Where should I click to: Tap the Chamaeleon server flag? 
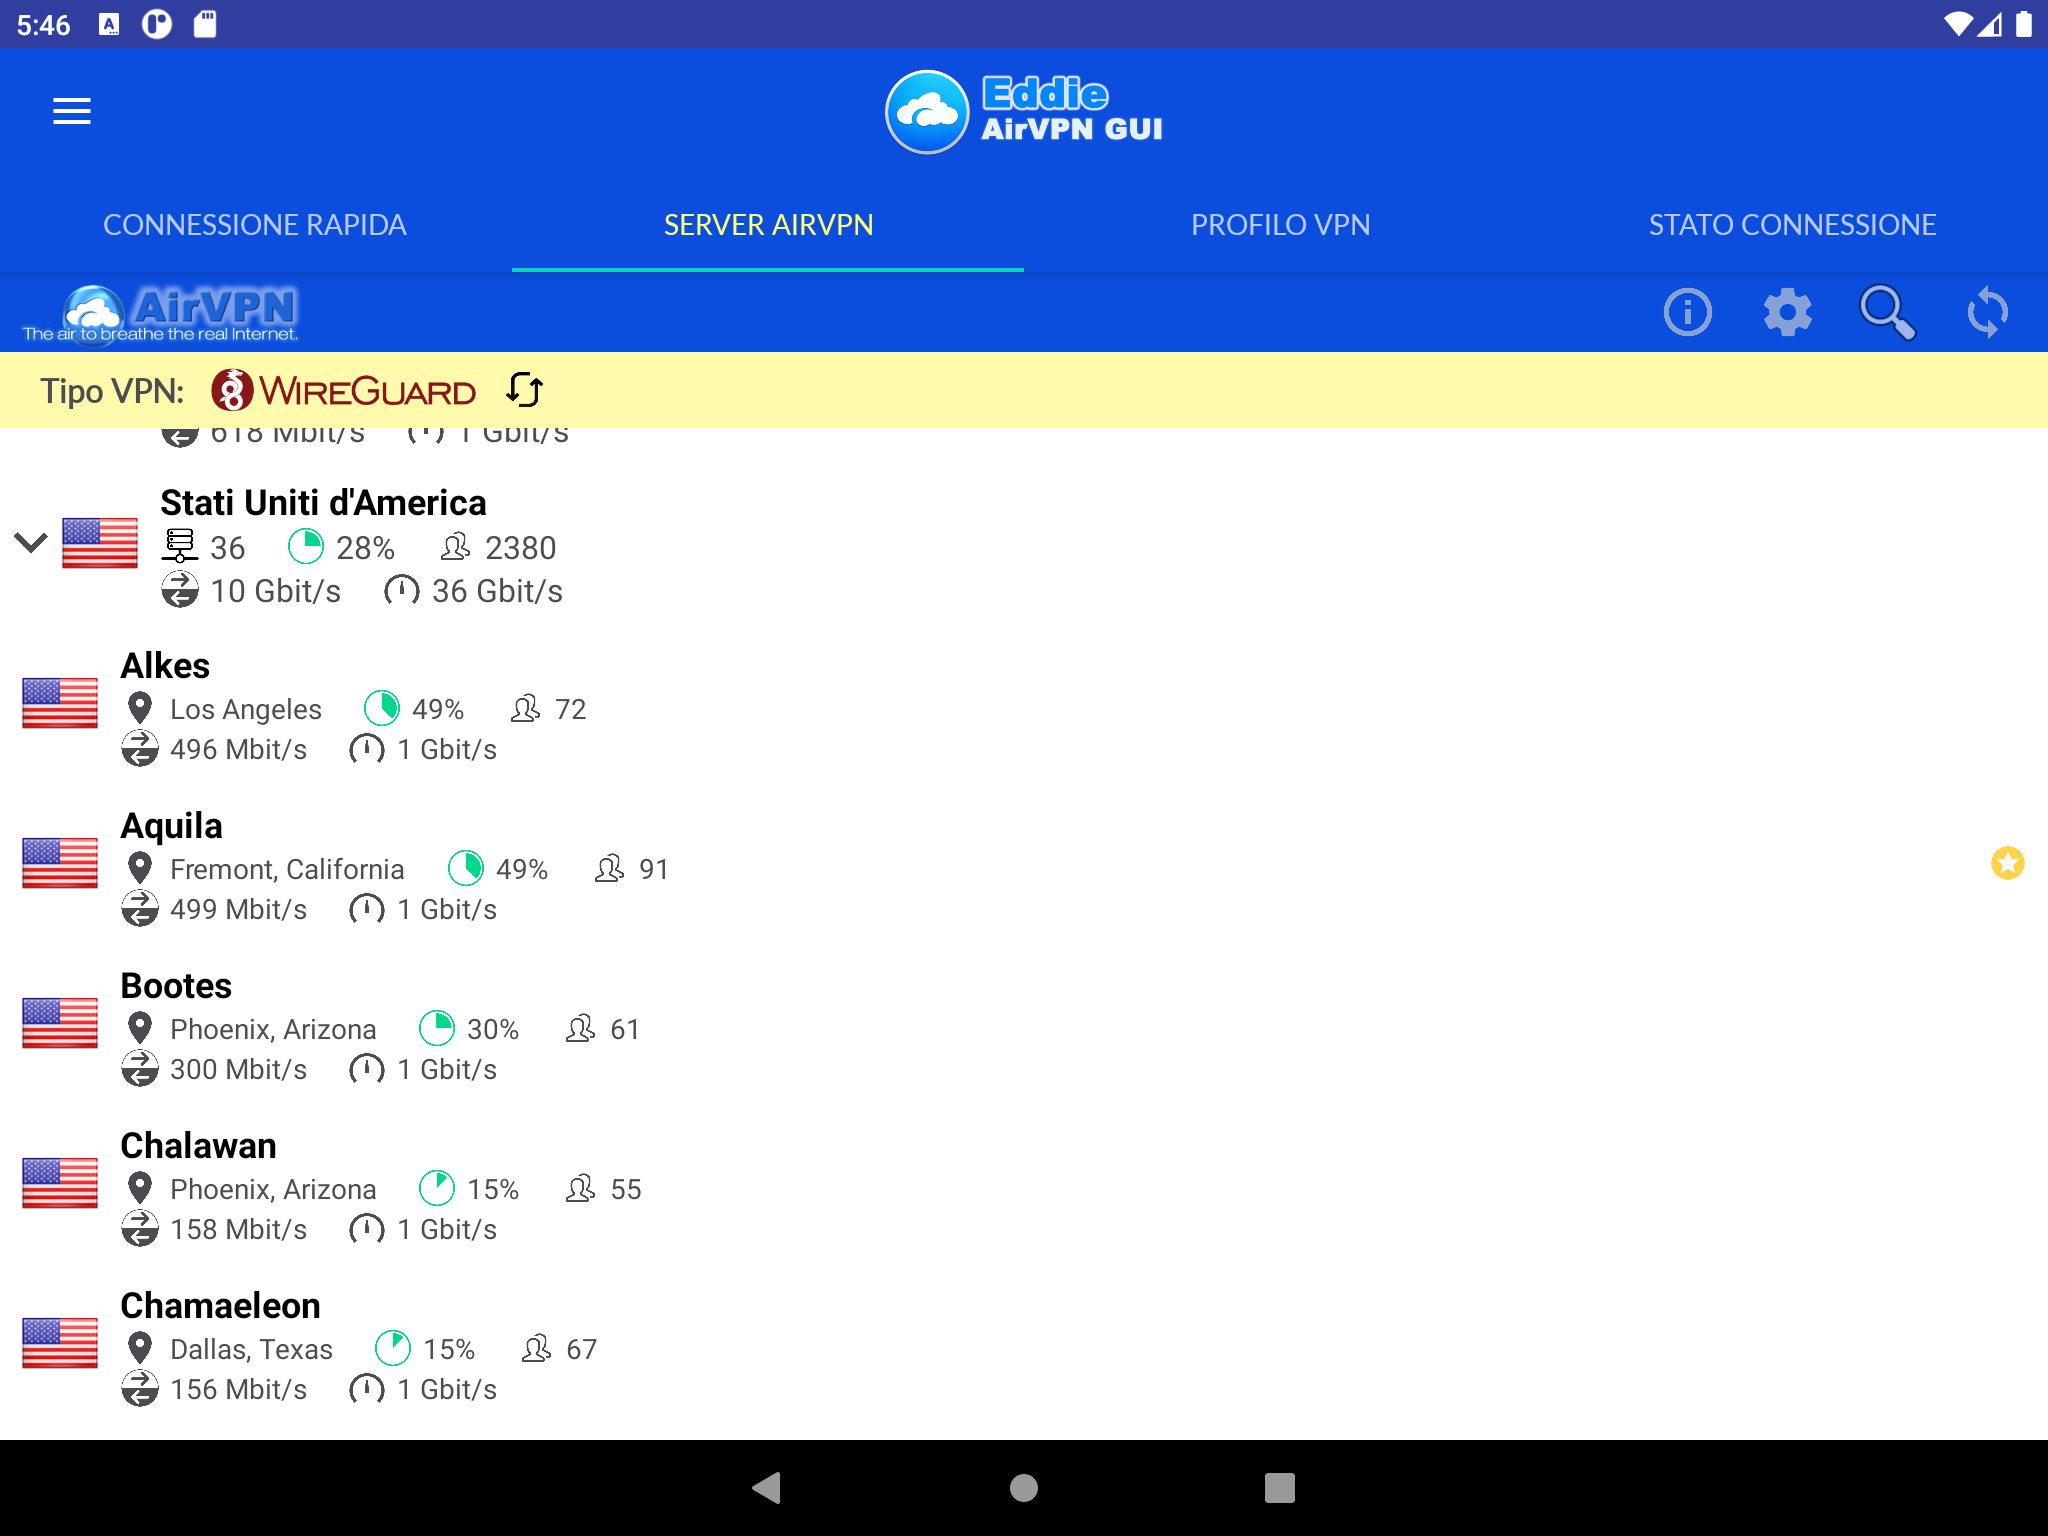click(x=60, y=1343)
